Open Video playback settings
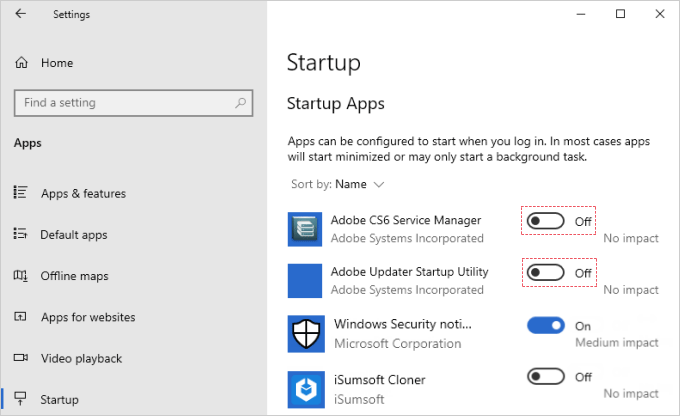Viewport: 680px width, 416px height. [x=82, y=359]
